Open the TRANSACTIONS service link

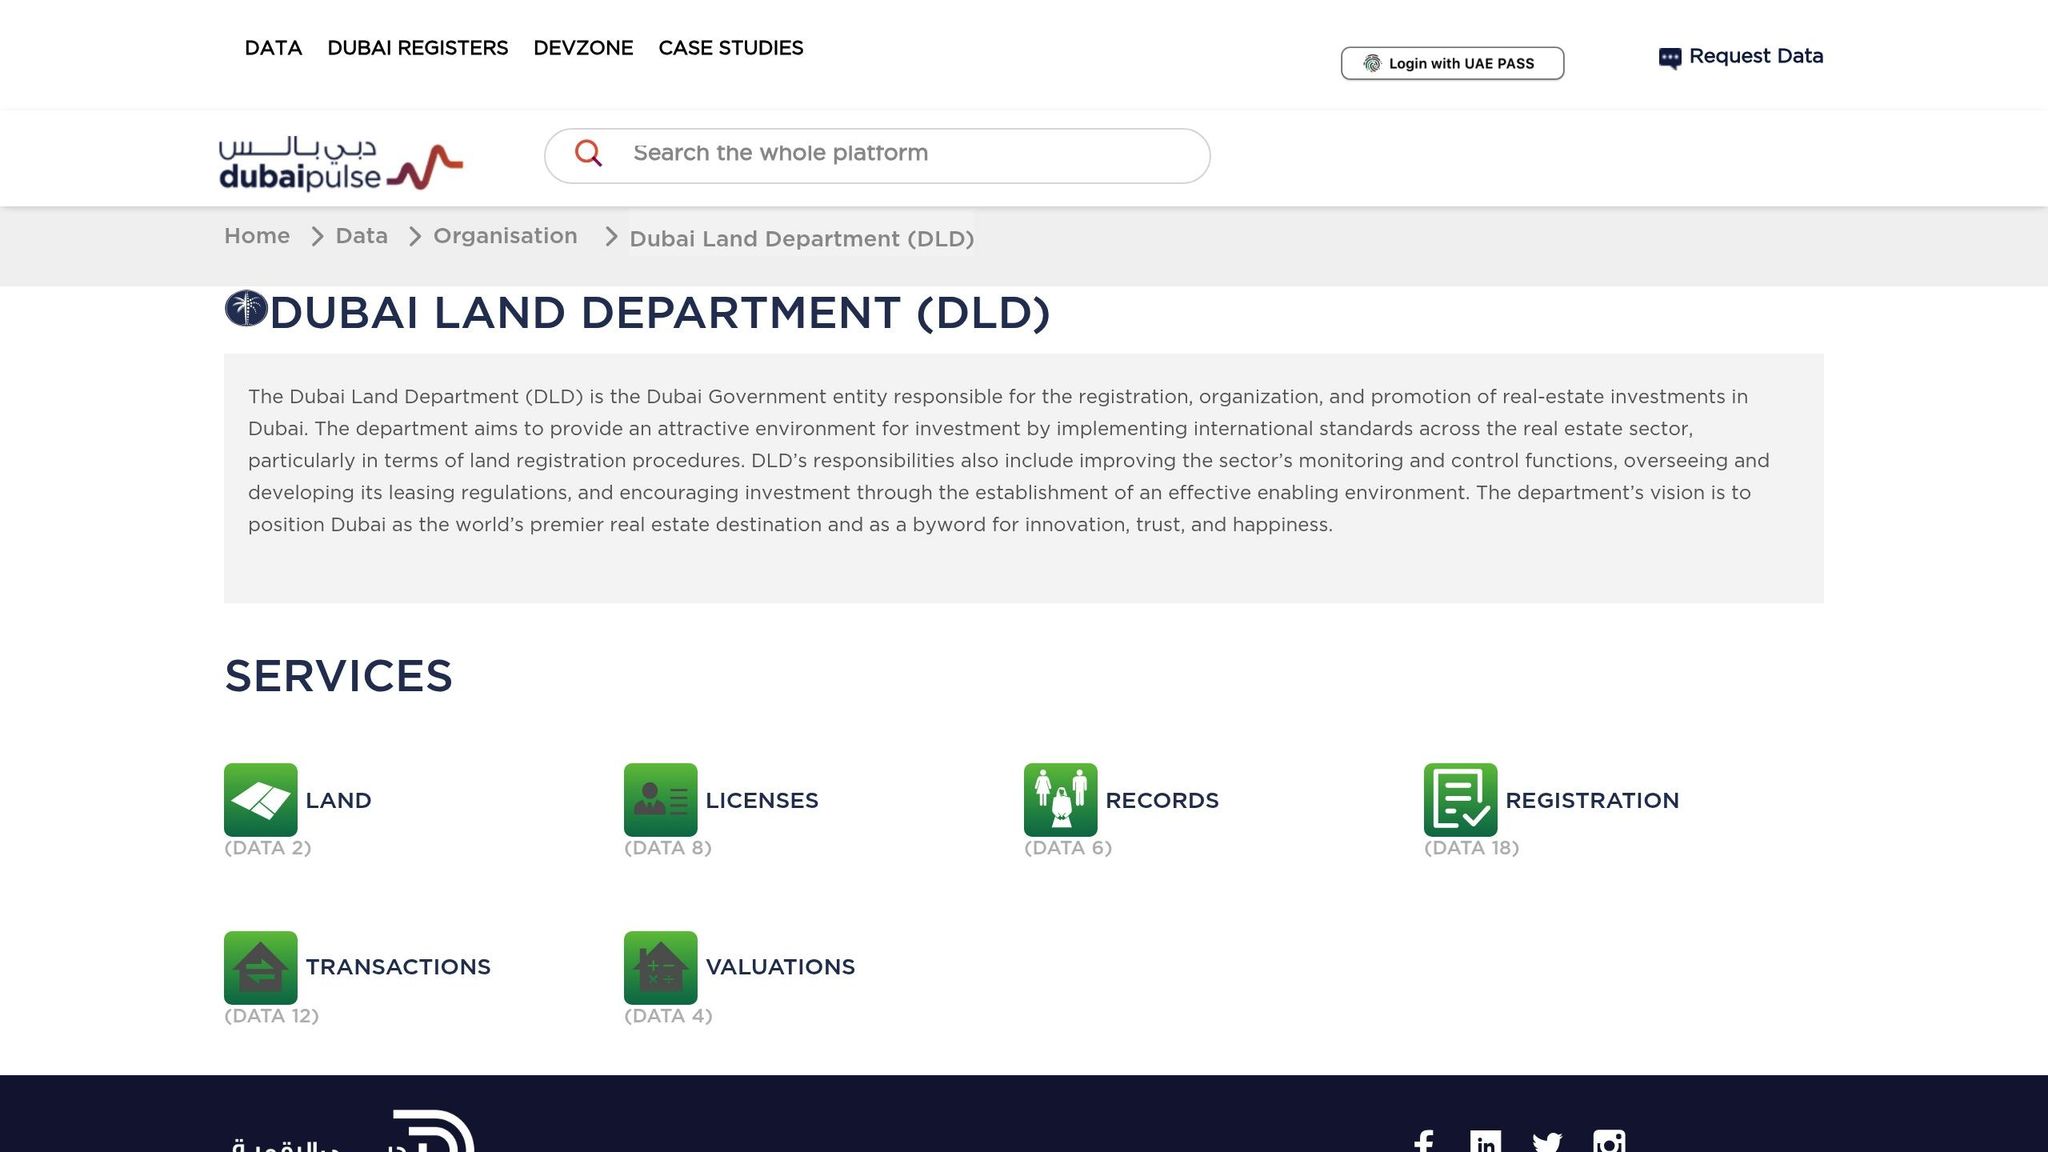pyautogui.click(x=398, y=967)
